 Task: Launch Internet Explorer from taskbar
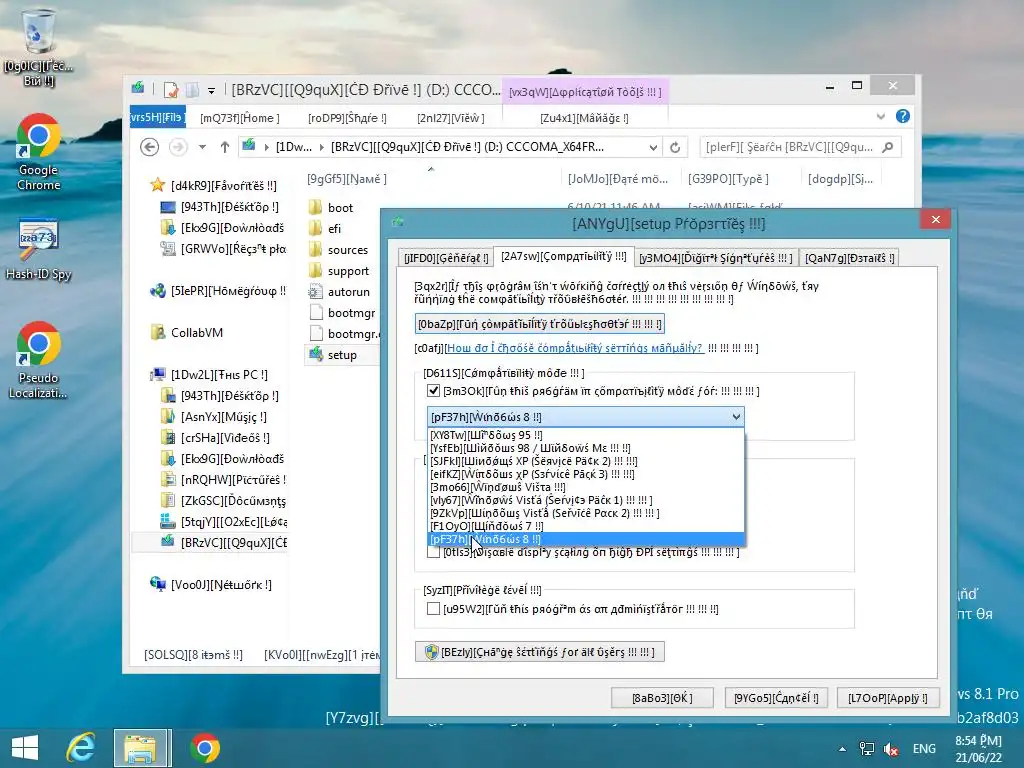click(x=81, y=748)
